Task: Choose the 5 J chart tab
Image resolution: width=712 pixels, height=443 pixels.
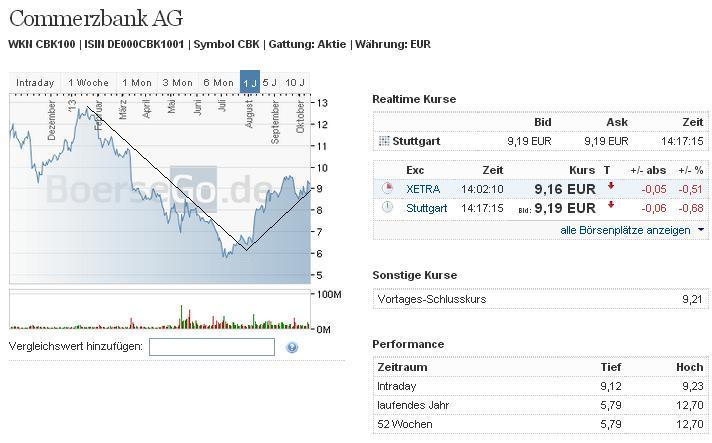Action: pos(270,82)
